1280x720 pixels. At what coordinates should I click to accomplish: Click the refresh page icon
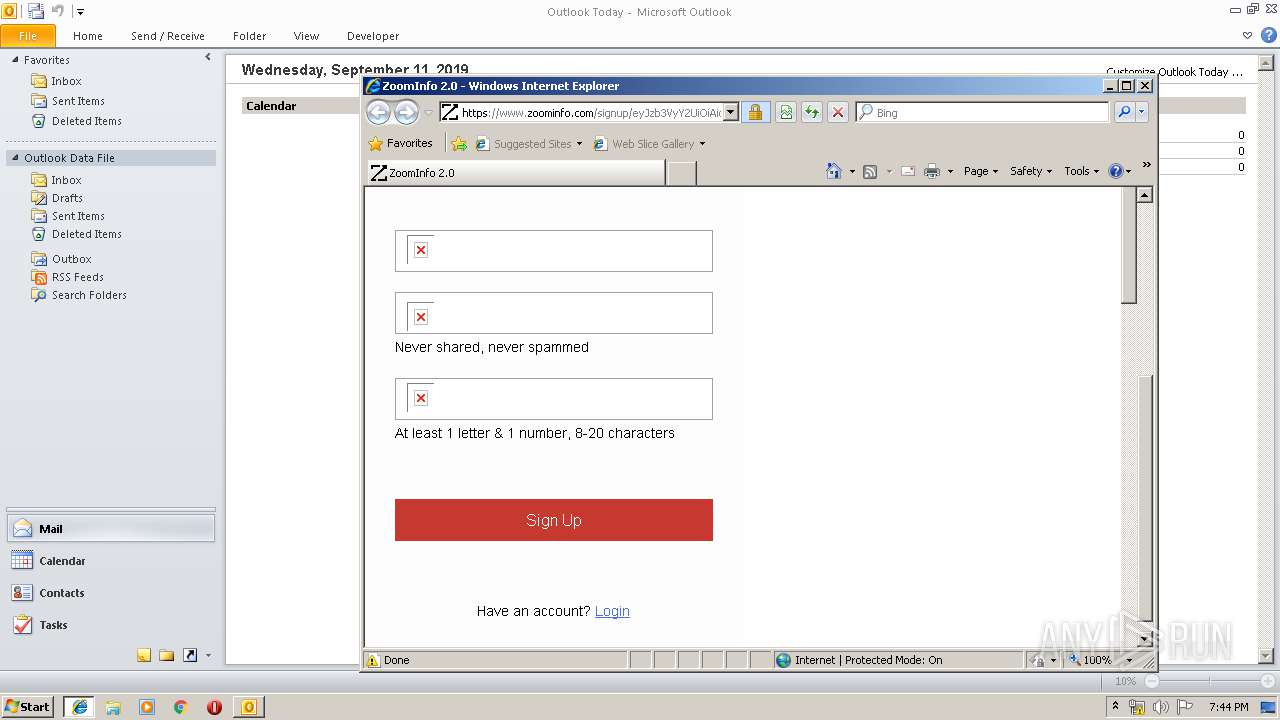tap(812, 112)
